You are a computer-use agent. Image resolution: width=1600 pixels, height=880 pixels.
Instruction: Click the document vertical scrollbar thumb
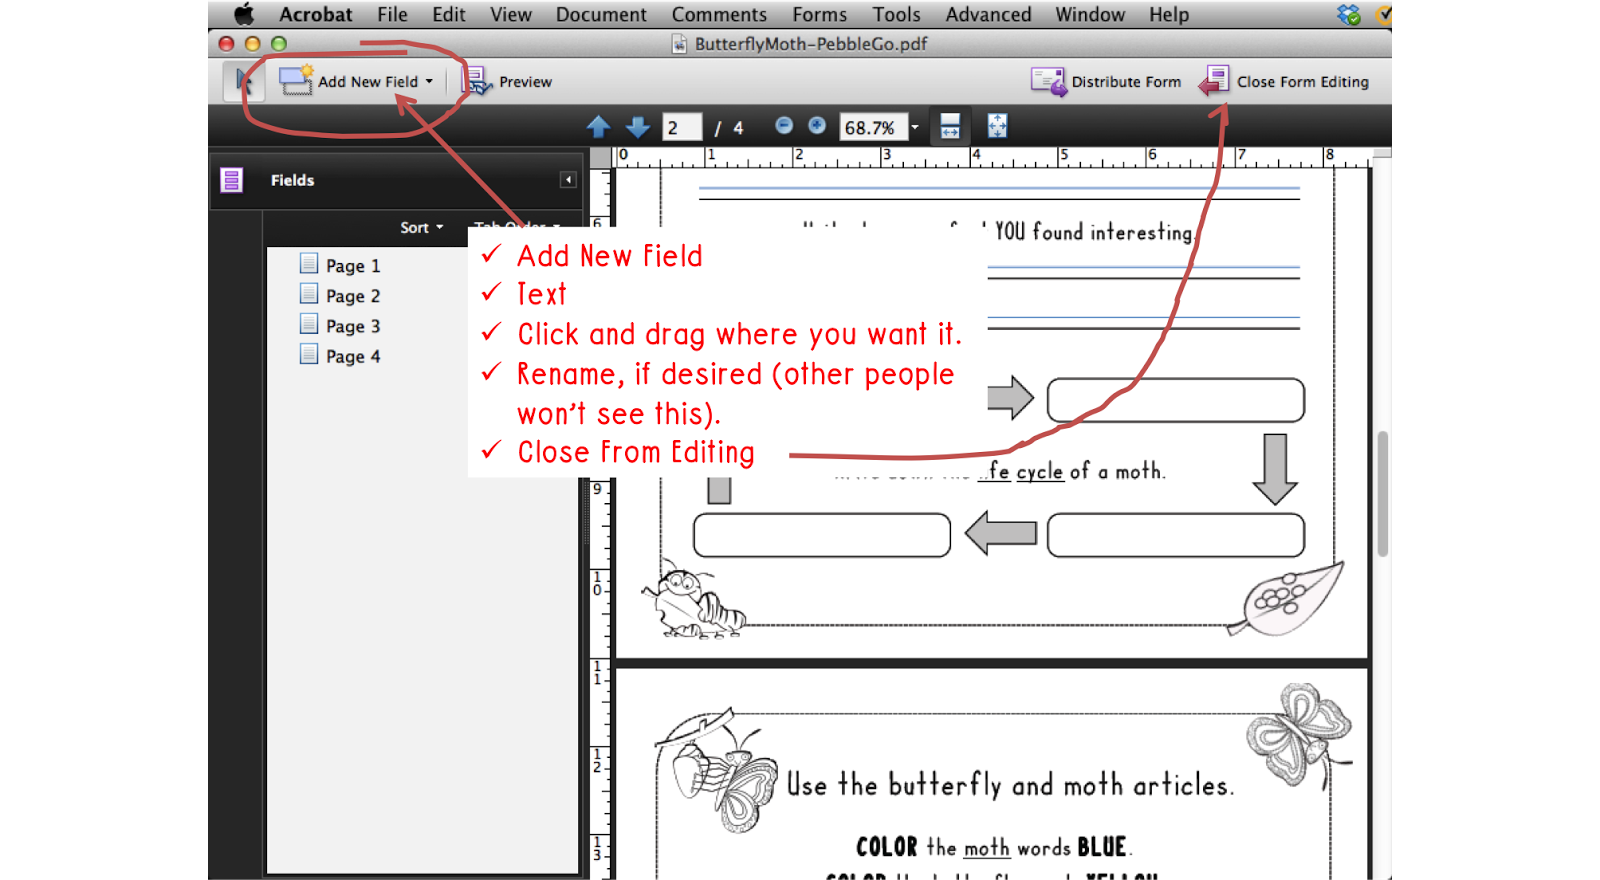tap(1383, 493)
